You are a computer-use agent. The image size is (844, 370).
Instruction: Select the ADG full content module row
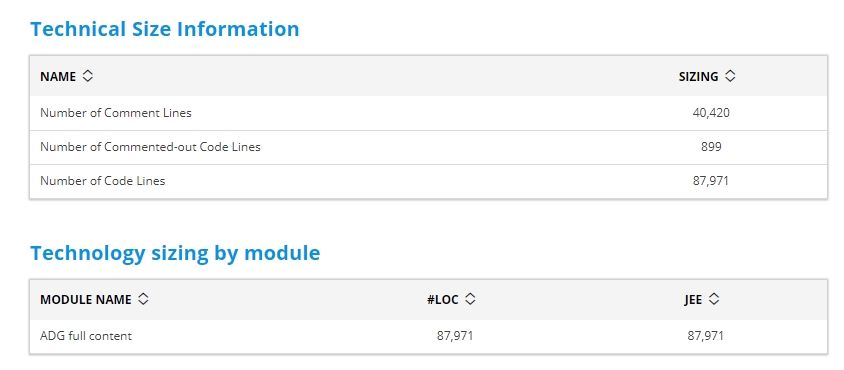(x=428, y=336)
